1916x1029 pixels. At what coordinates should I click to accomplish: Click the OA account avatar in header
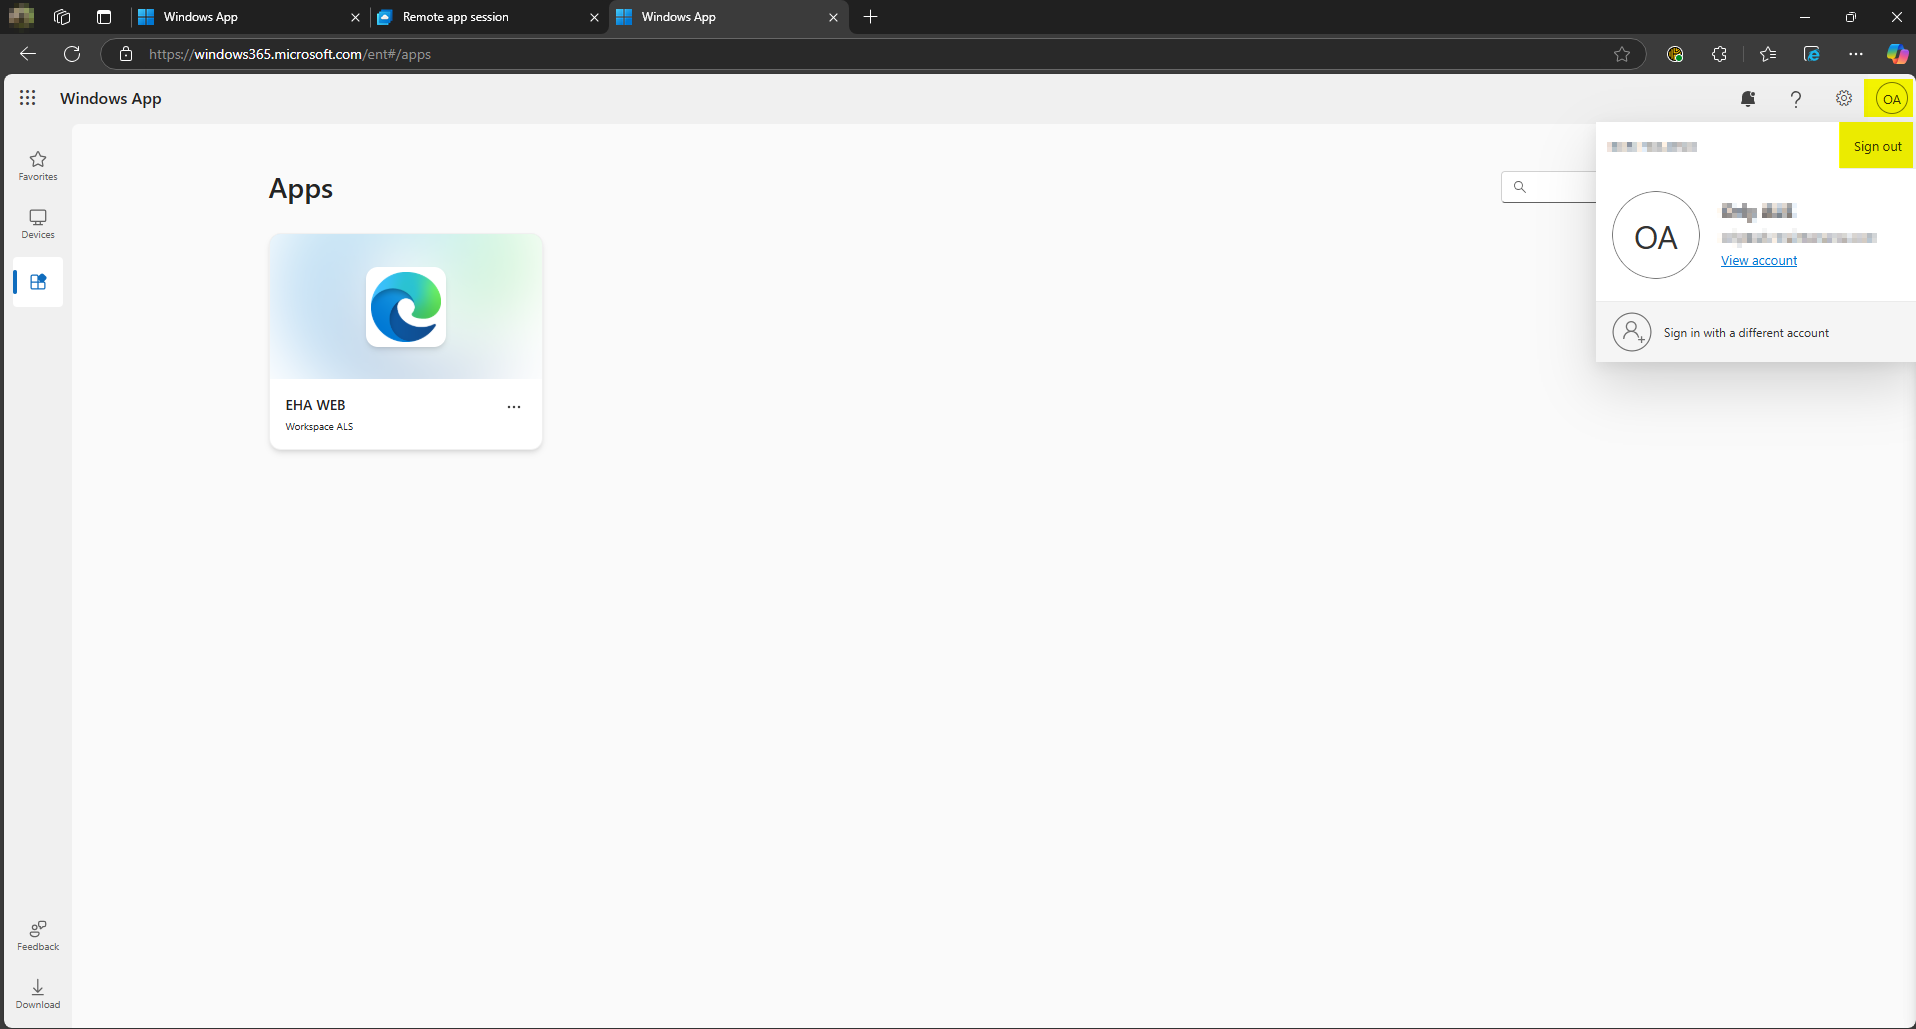click(x=1891, y=99)
